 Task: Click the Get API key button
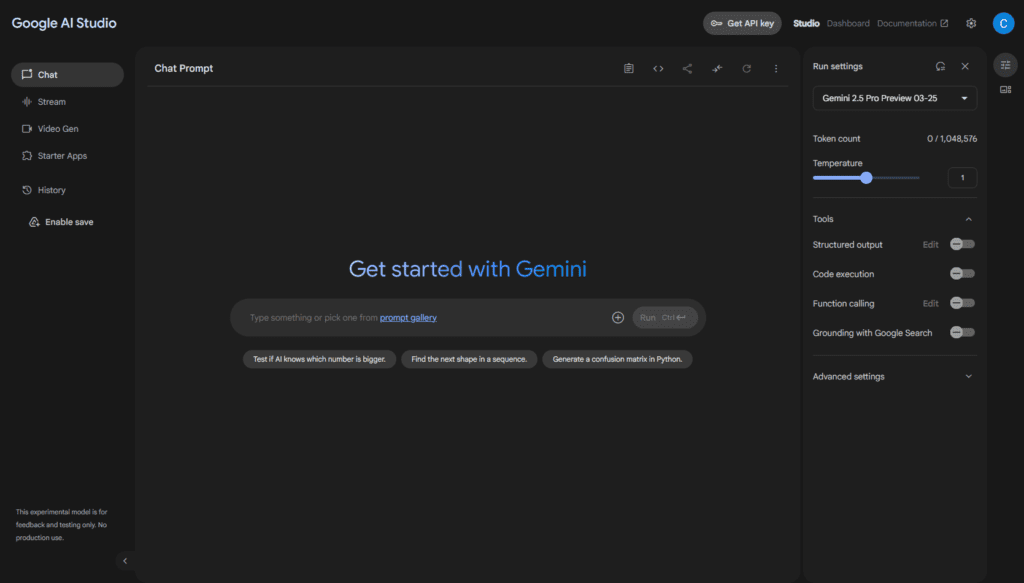pyautogui.click(x=742, y=24)
